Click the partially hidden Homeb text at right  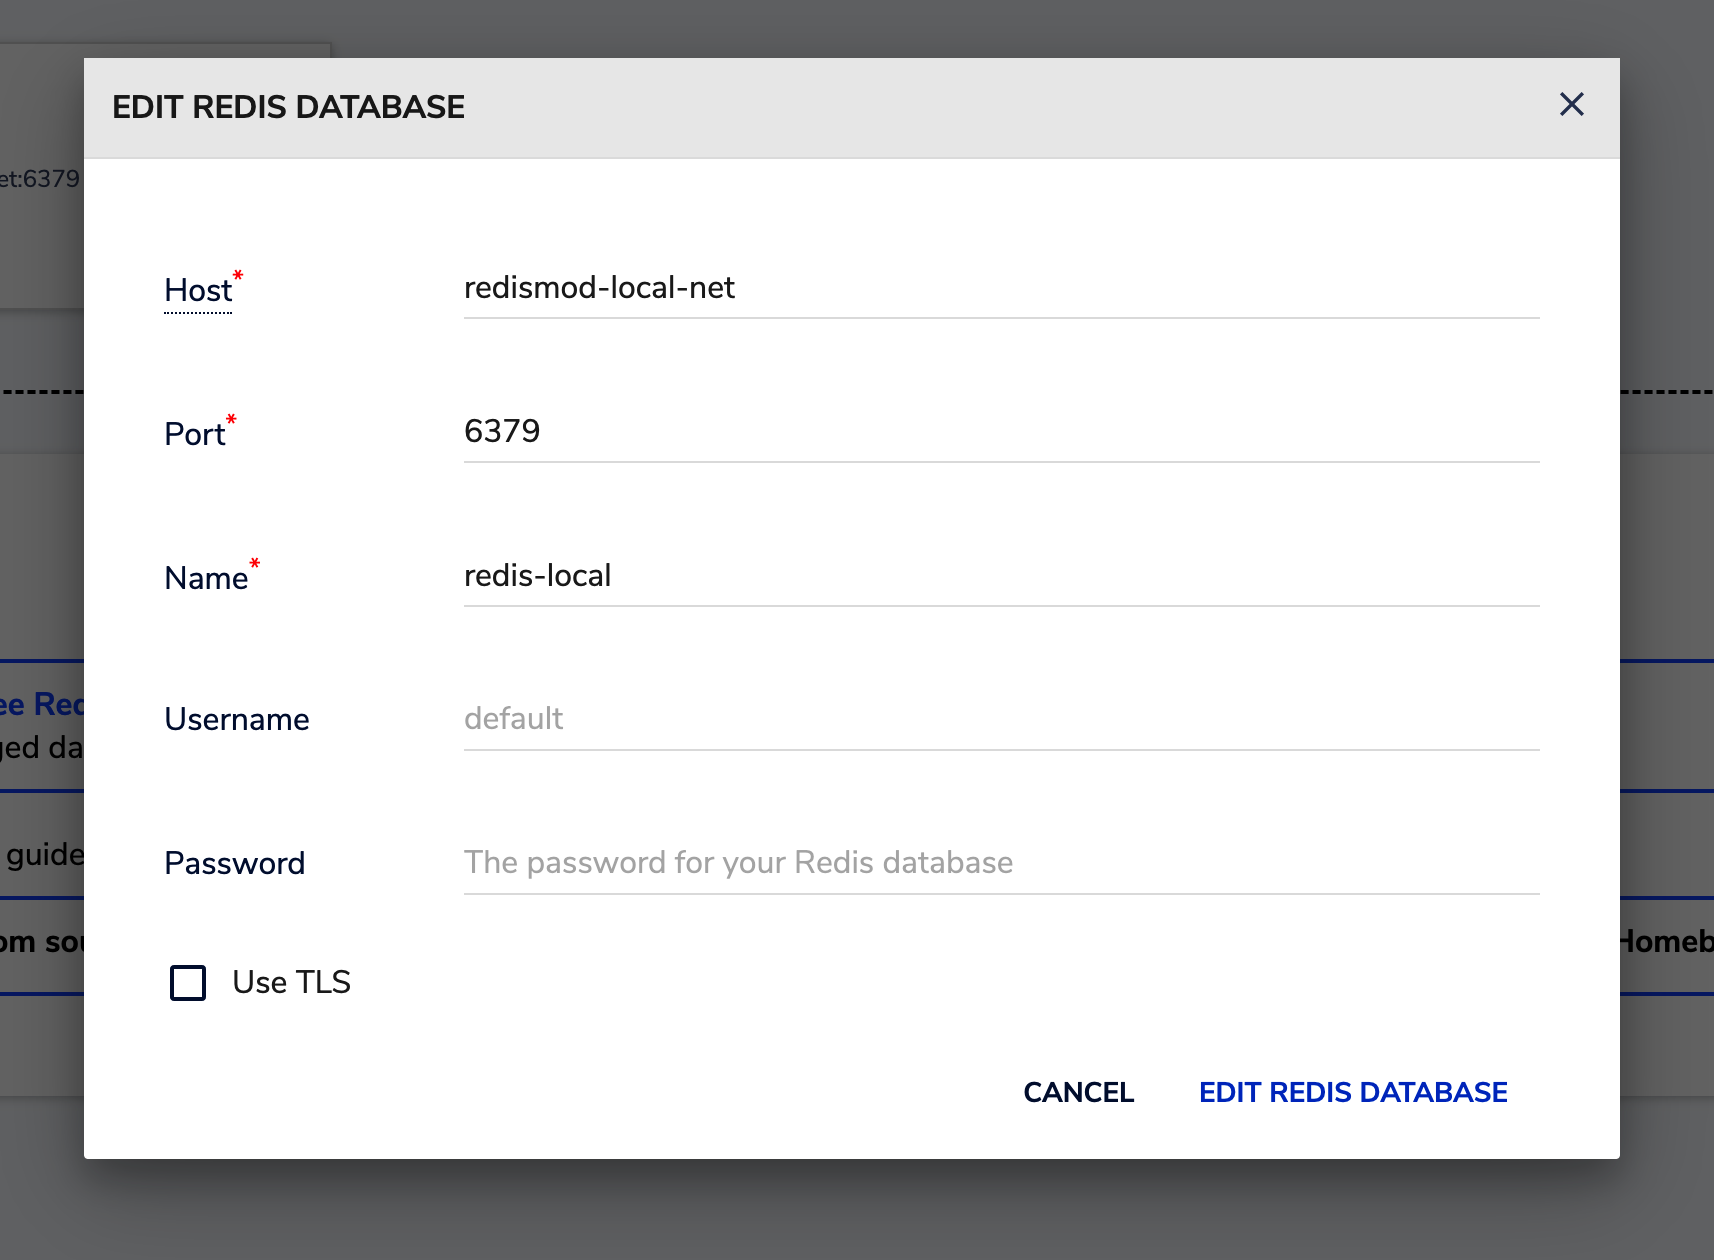pyautogui.click(x=1666, y=942)
